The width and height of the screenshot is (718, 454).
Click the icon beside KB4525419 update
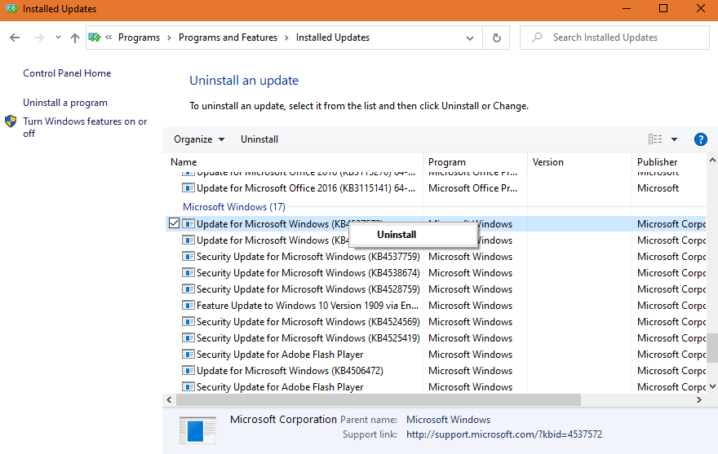pyautogui.click(x=188, y=338)
